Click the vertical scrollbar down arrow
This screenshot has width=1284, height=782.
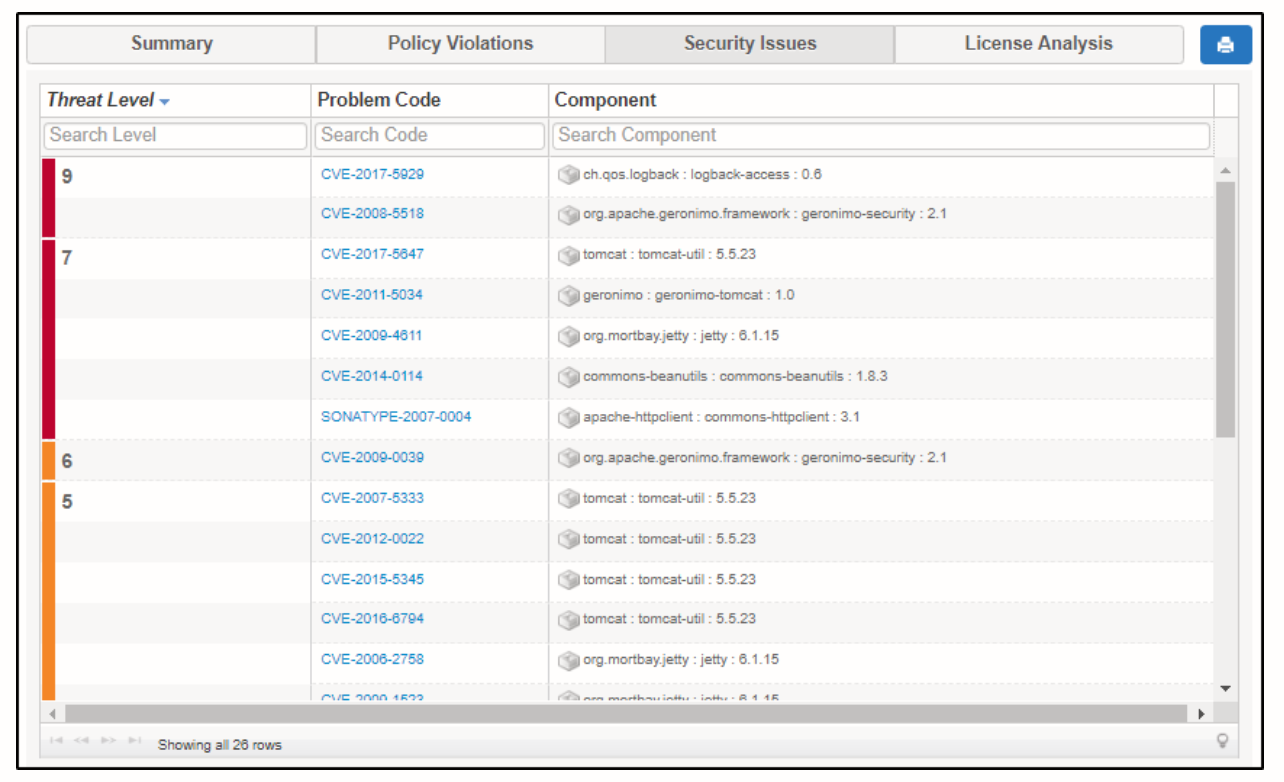[x=1224, y=688]
